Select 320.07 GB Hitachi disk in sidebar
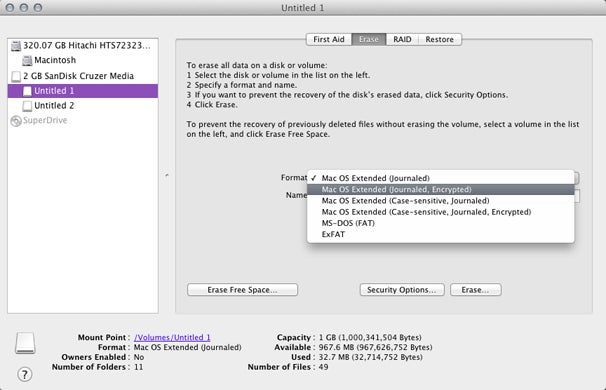Image resolution: width=606 pixels, height=390 pixels. pos(83,46)
